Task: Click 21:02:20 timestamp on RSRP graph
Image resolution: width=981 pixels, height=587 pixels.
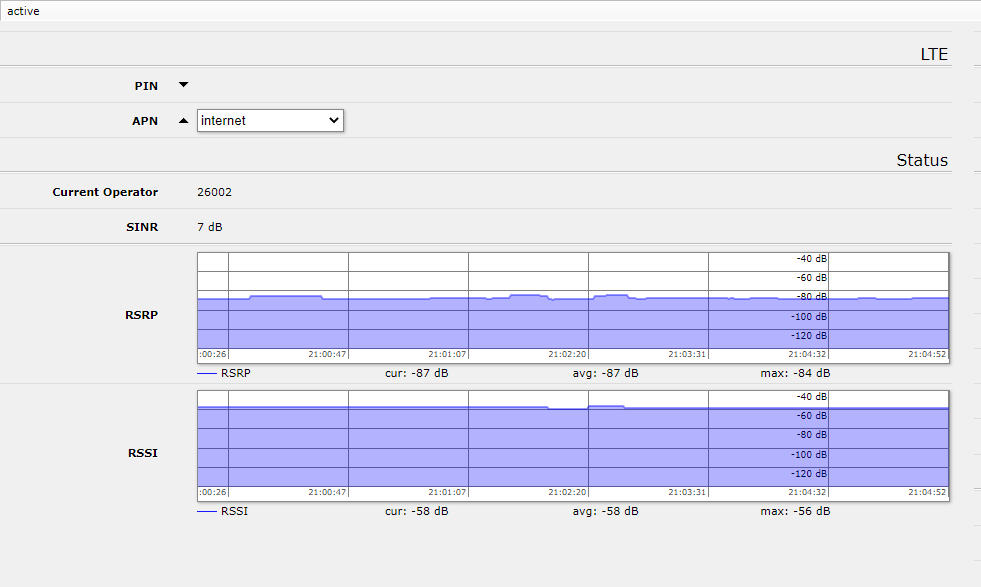Action: 566,354
